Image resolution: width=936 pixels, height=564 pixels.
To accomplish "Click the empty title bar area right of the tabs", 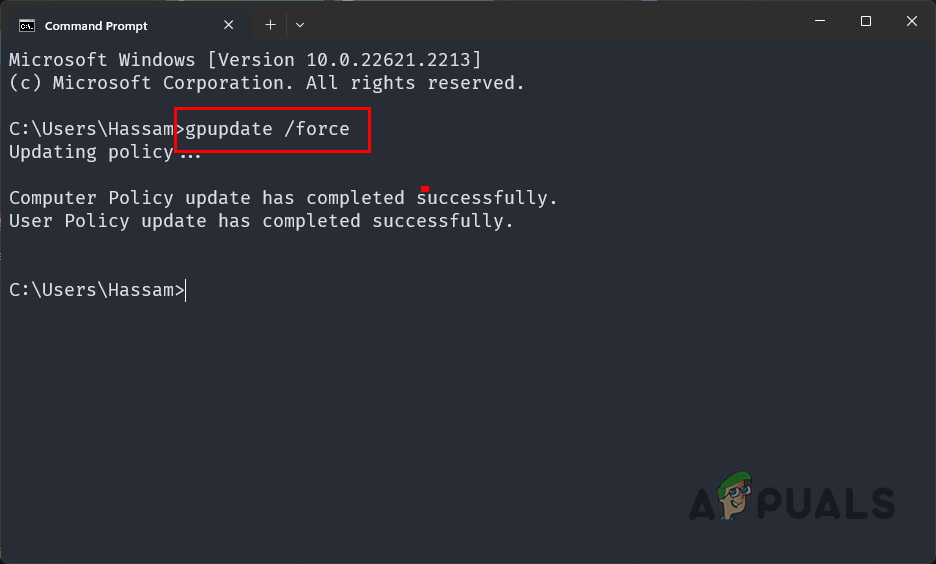I will pyautogui.click(x=550, y=24).
